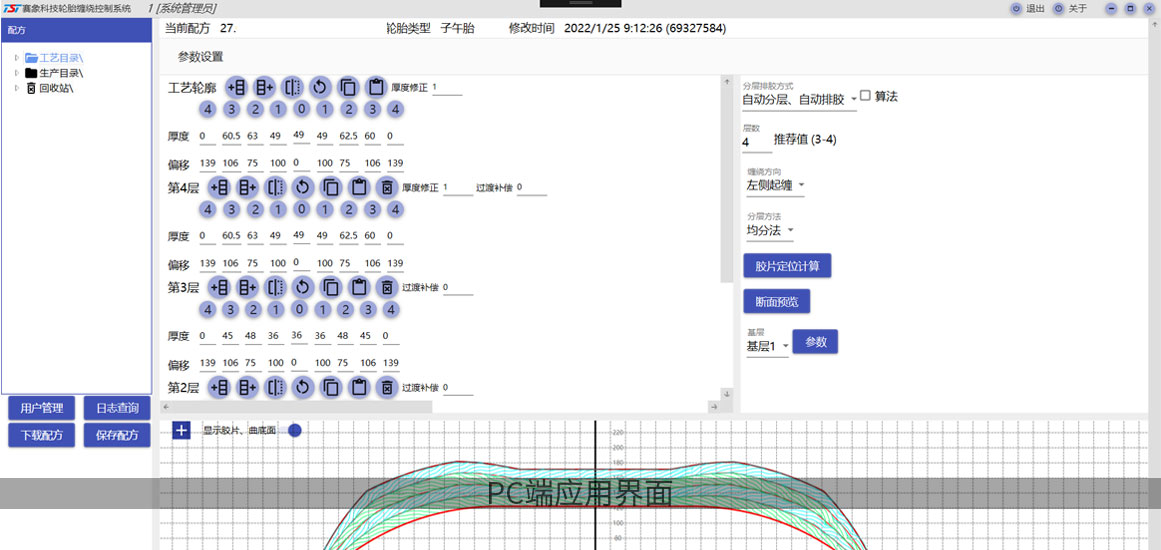Screen dimensions: 1161x550
Task: Open the 参数设置 tab
Action: point(200,57)
